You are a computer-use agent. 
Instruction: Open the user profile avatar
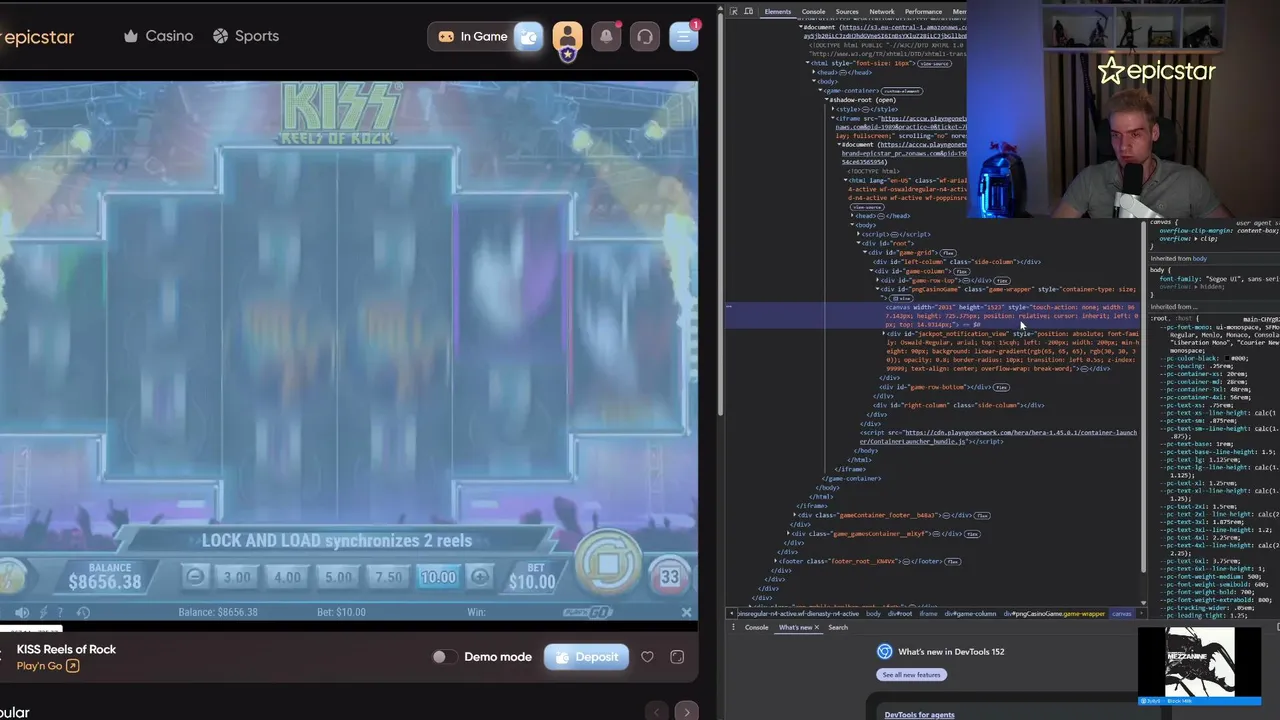(567, 37)
